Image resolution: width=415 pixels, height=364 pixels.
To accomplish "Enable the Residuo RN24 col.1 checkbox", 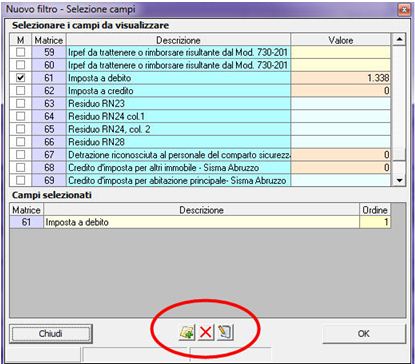I will (20, 116).
